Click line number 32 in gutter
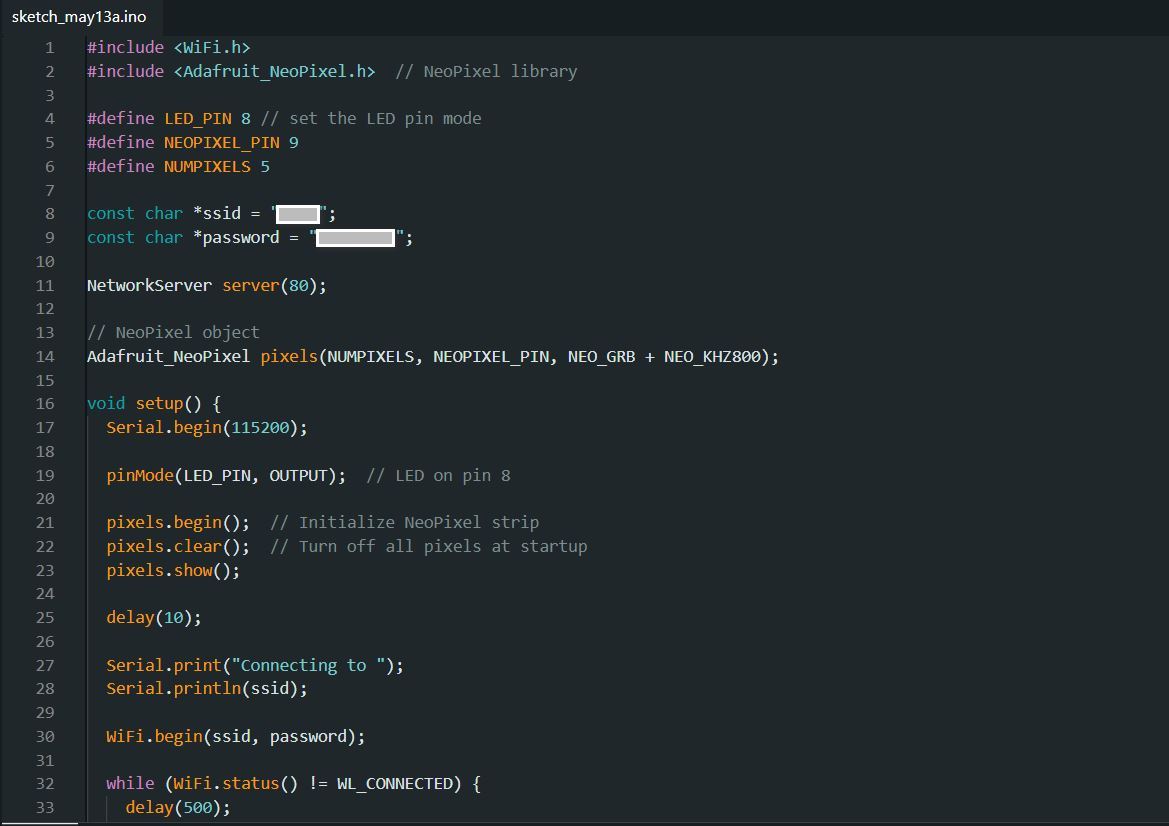 click(x=45, y=784)
